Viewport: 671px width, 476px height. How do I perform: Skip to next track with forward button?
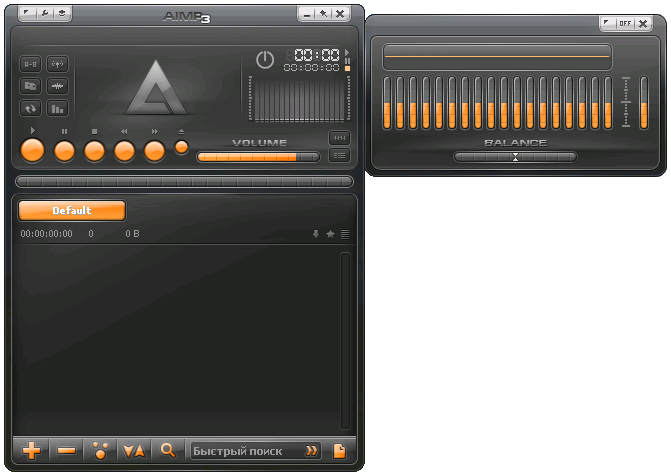(154, 151)
